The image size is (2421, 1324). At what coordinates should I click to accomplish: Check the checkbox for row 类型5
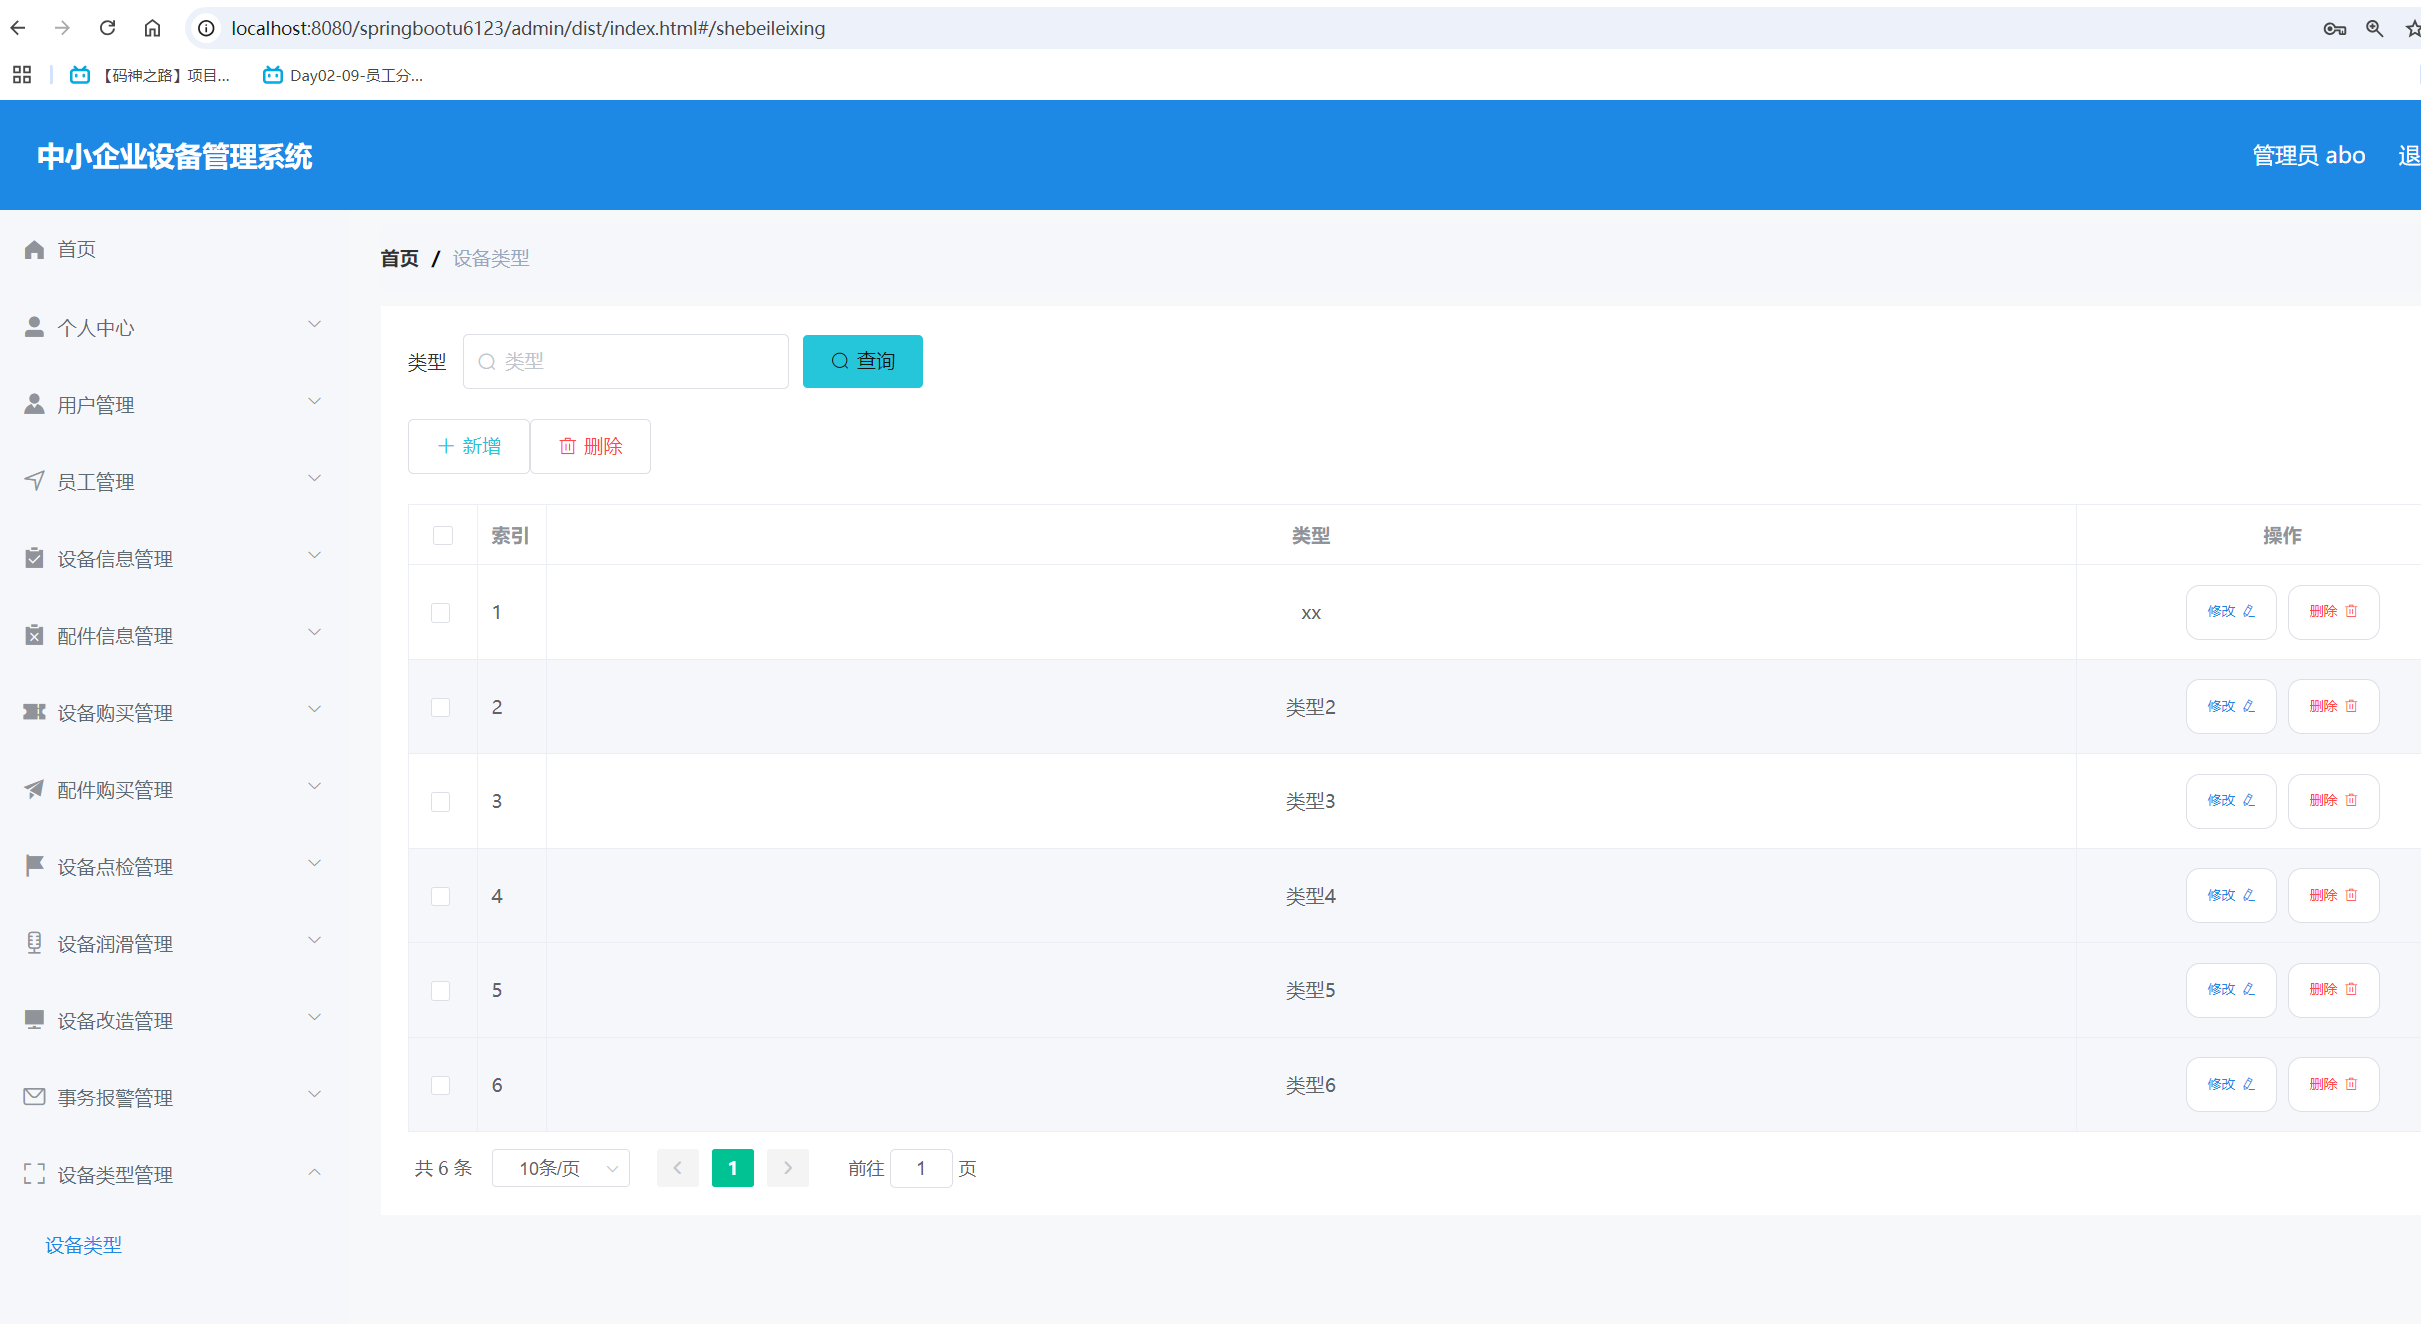[440, 990]
